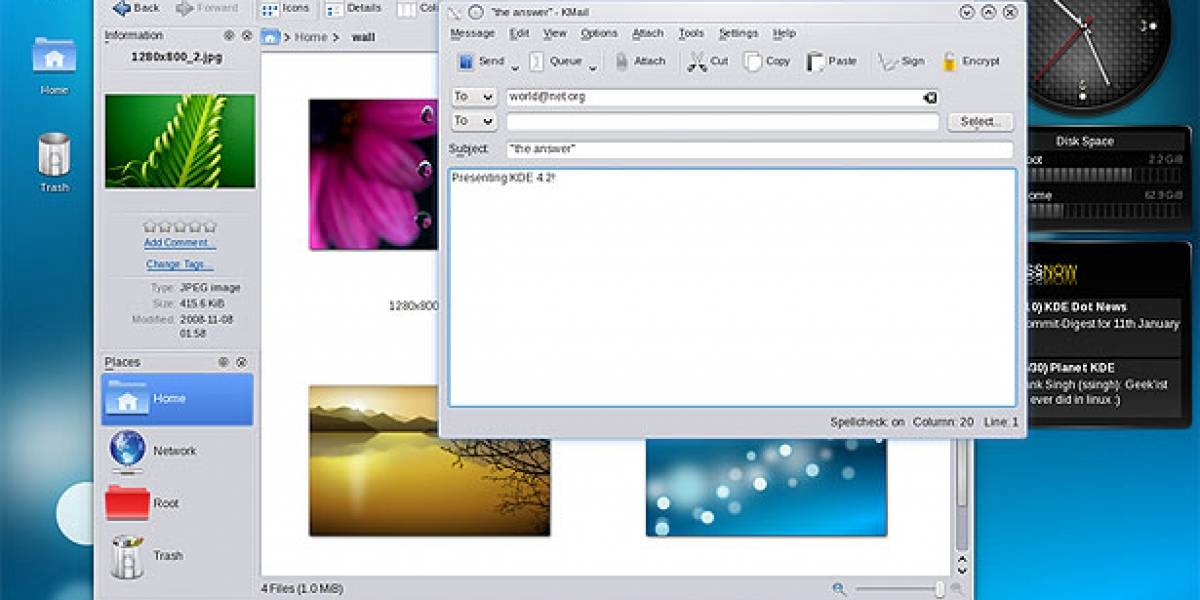
Task: Click the zoom in magnifier icon in Dolphin
Action: coord(957,590)
